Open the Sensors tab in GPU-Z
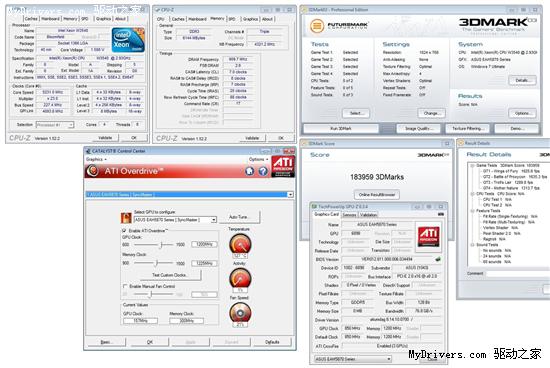The image size is (550, 368). click(349, 215)
